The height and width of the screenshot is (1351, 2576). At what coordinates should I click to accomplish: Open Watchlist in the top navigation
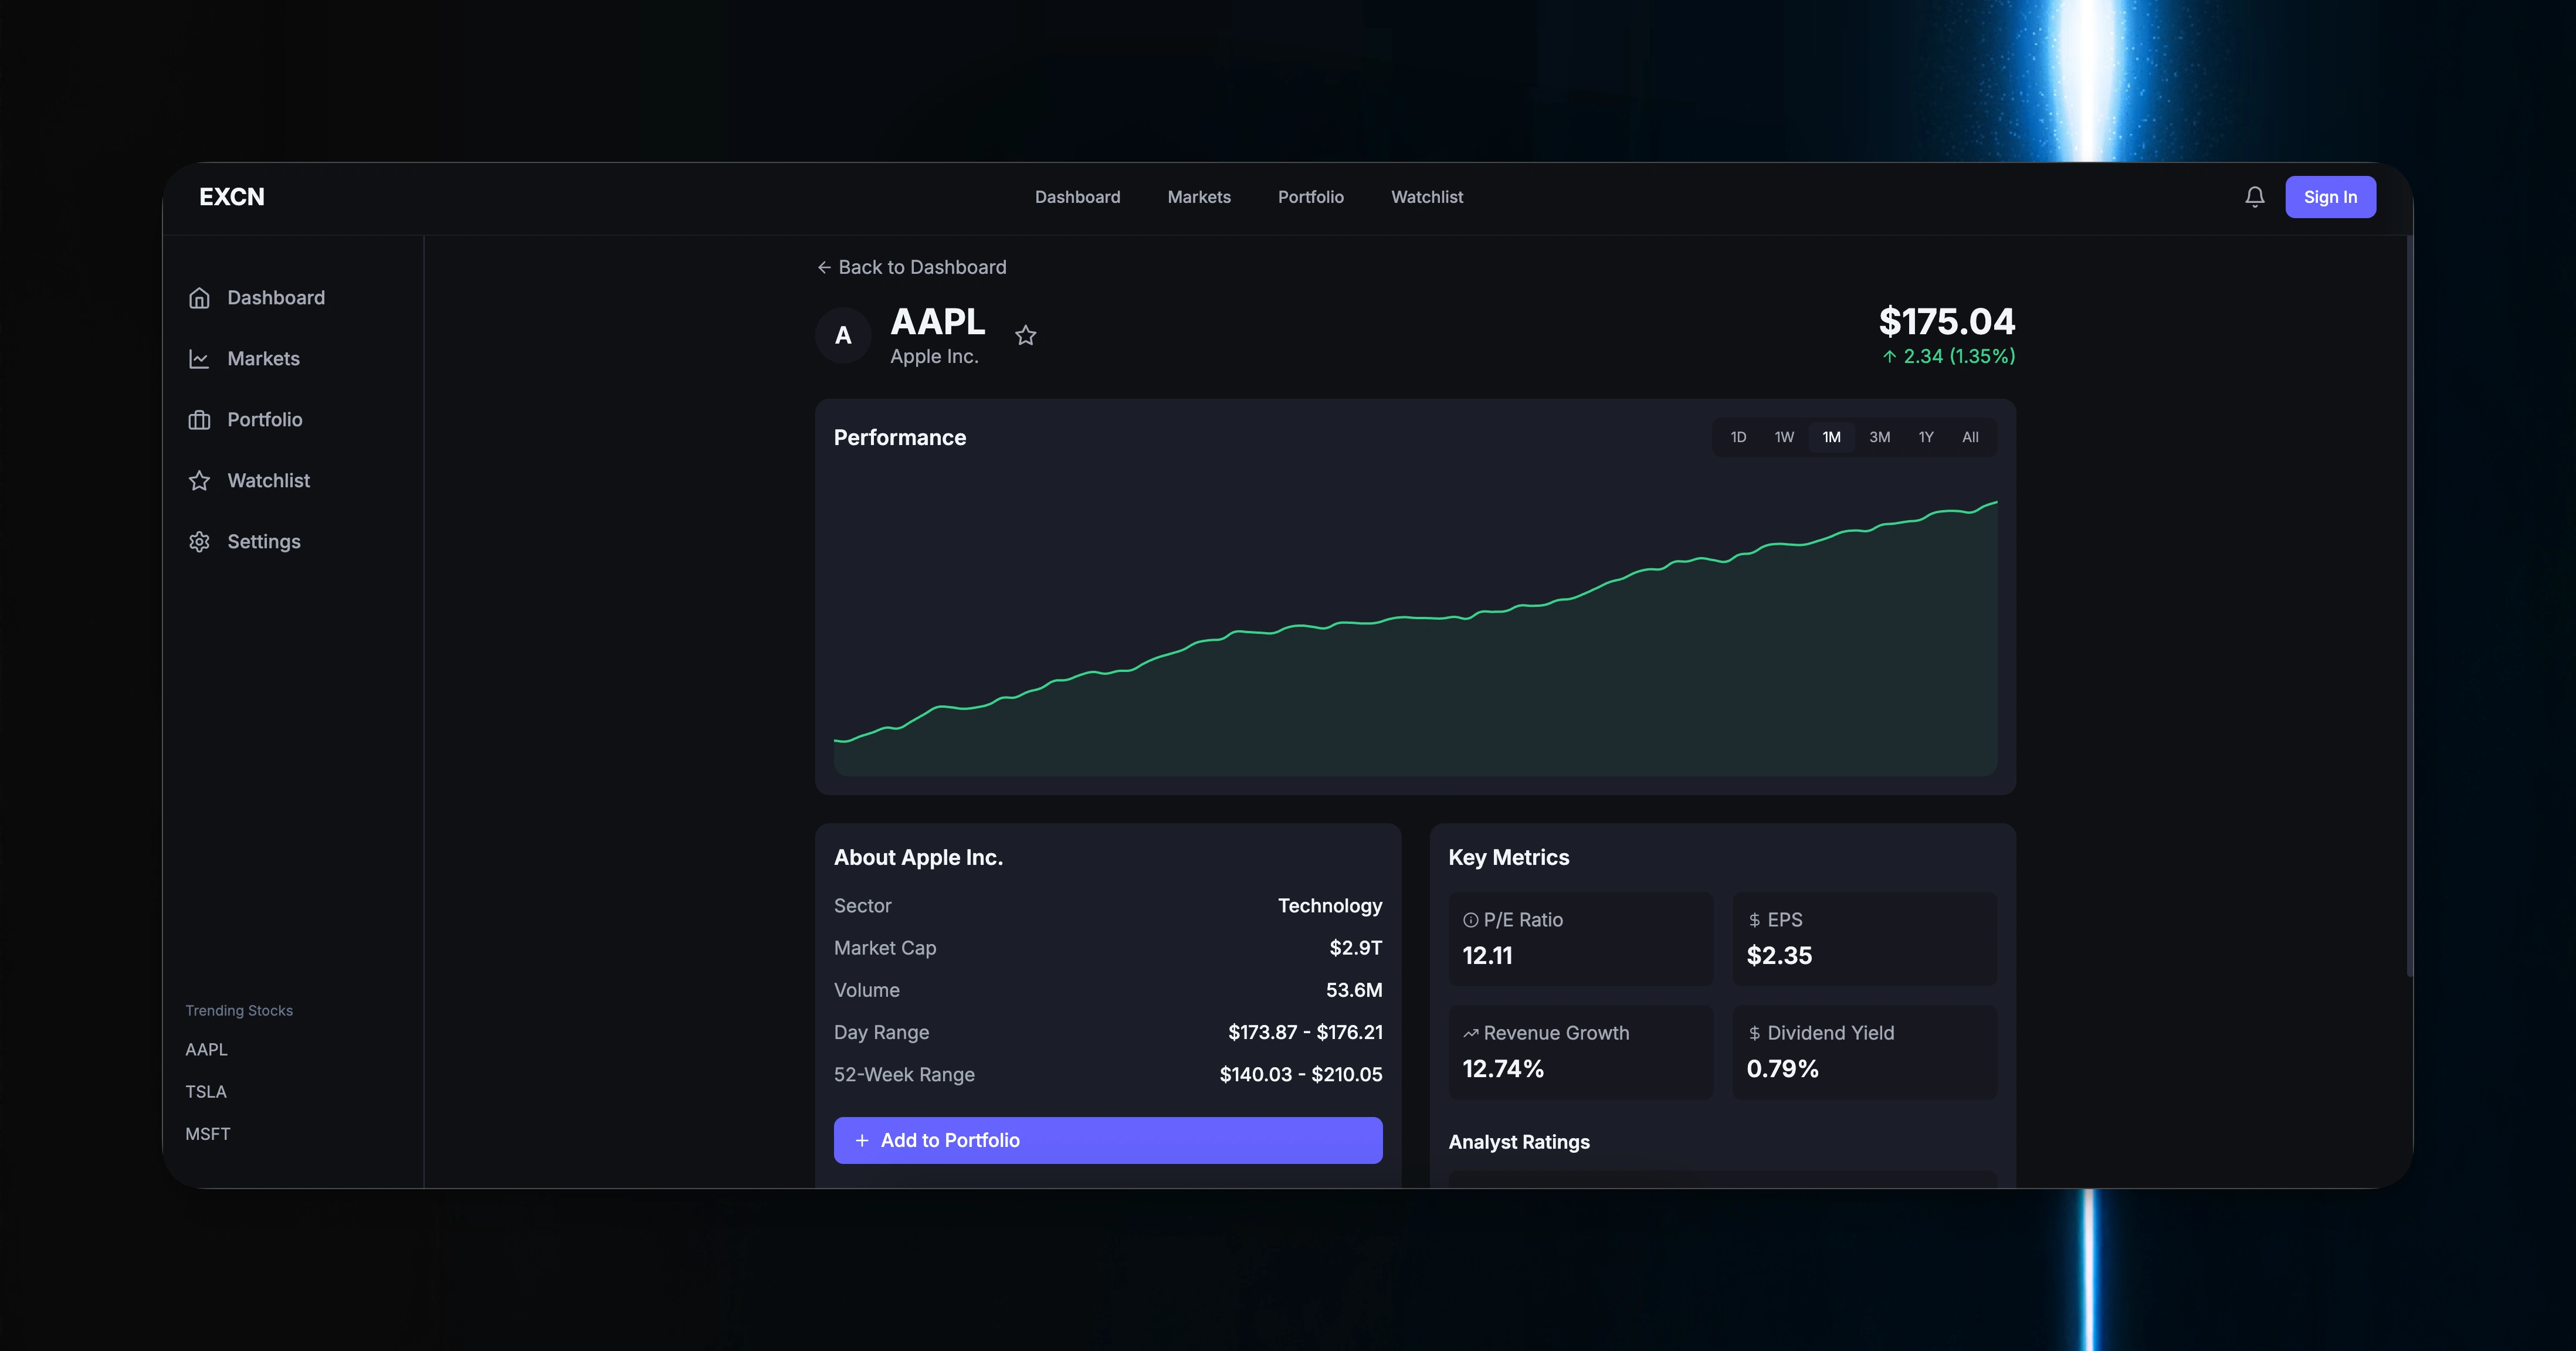[x=1427, y=197]
